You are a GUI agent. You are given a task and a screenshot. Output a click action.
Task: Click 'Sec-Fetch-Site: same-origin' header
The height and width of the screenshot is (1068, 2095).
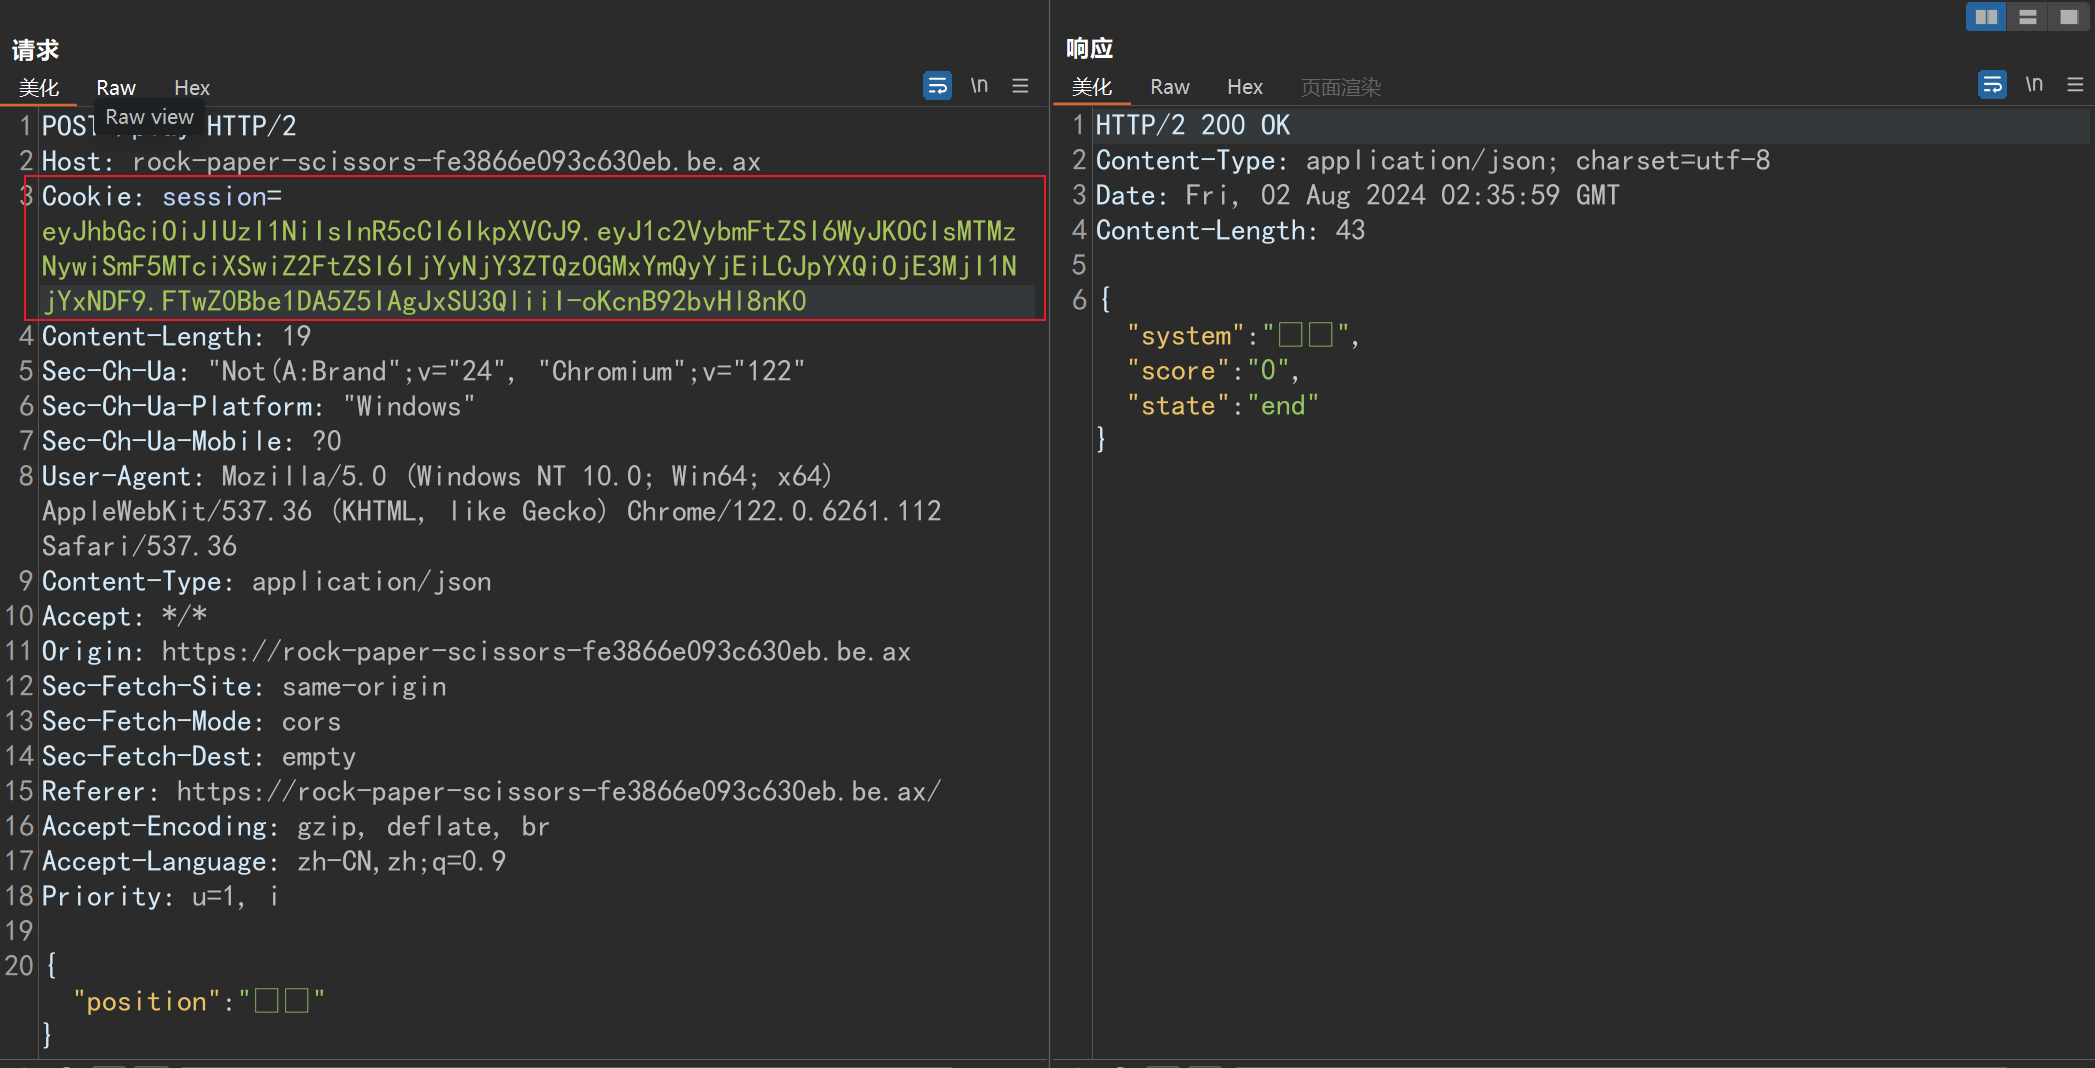(x=244, y=686)
